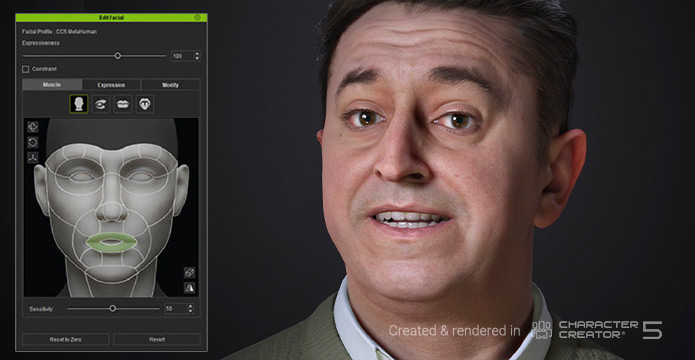Screen dimensions: 695x360
Task: Click the three-axis pivot icon beside face map
Action: tap(32, 157)
